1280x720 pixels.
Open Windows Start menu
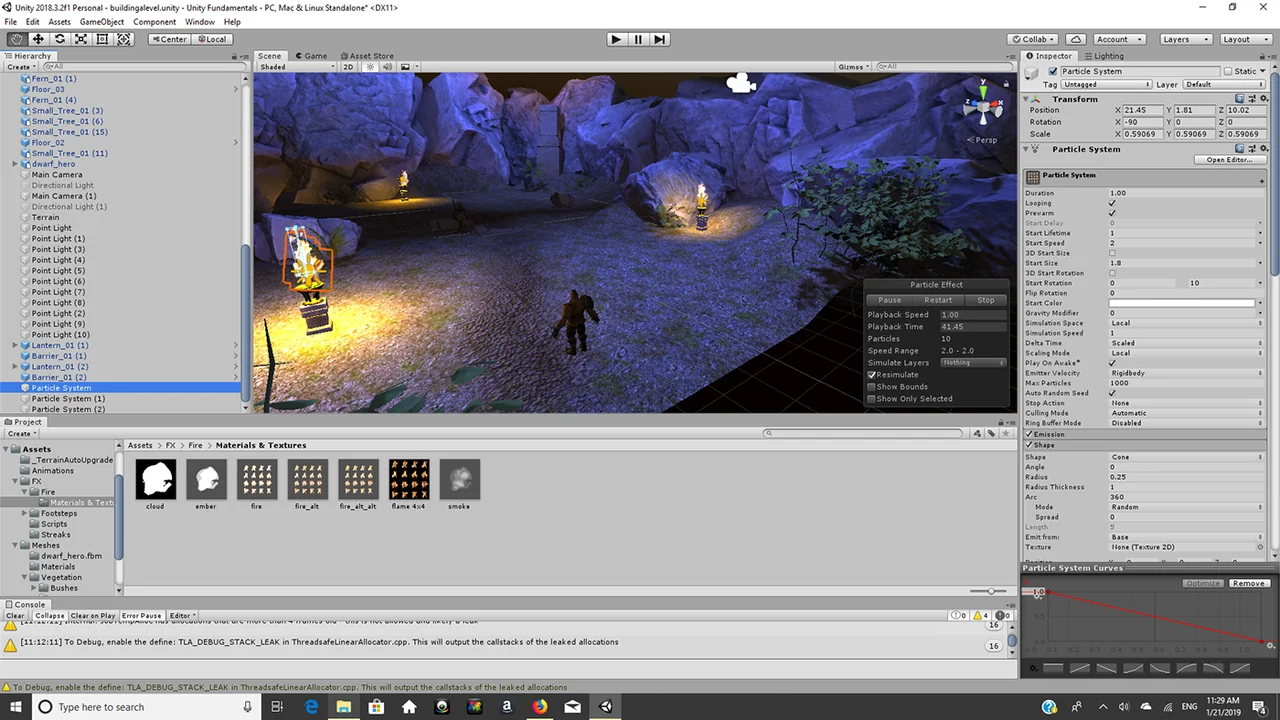coord(16,707)
